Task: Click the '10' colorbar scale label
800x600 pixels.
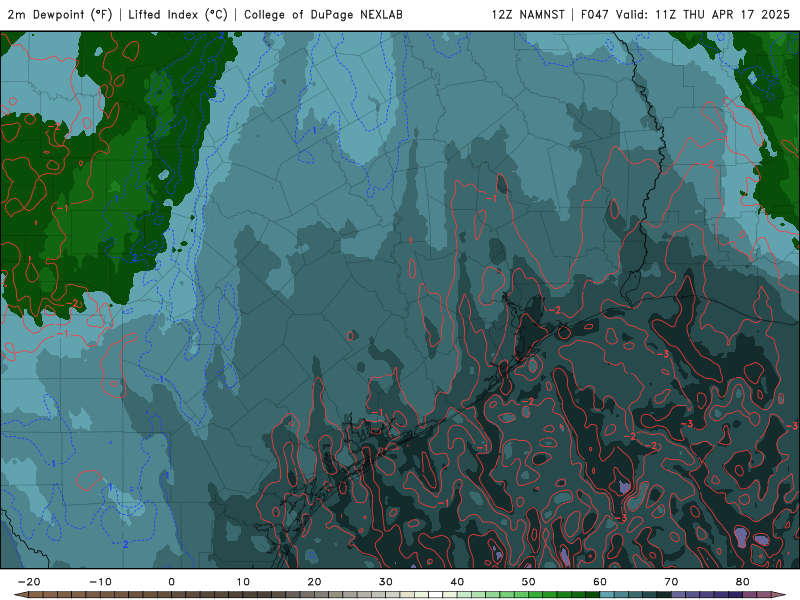Action: point(243,582)
